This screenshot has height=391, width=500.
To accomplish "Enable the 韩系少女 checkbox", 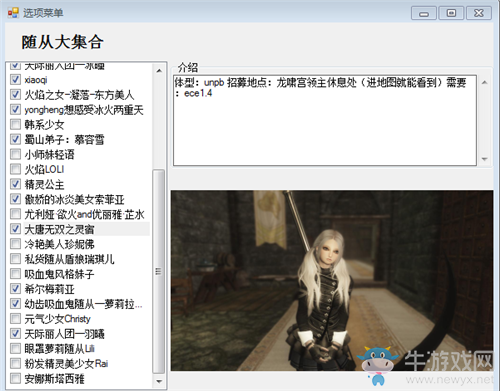I will [x=15, y=125].
